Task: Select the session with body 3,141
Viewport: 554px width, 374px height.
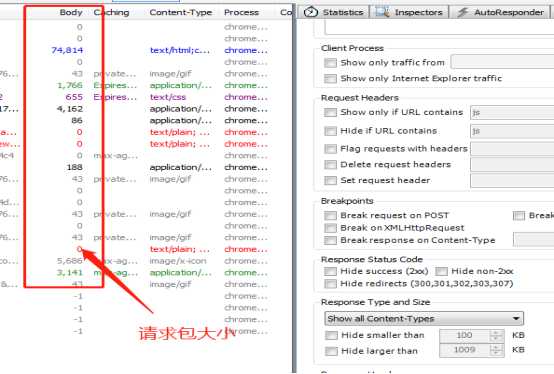Action: 146,273
